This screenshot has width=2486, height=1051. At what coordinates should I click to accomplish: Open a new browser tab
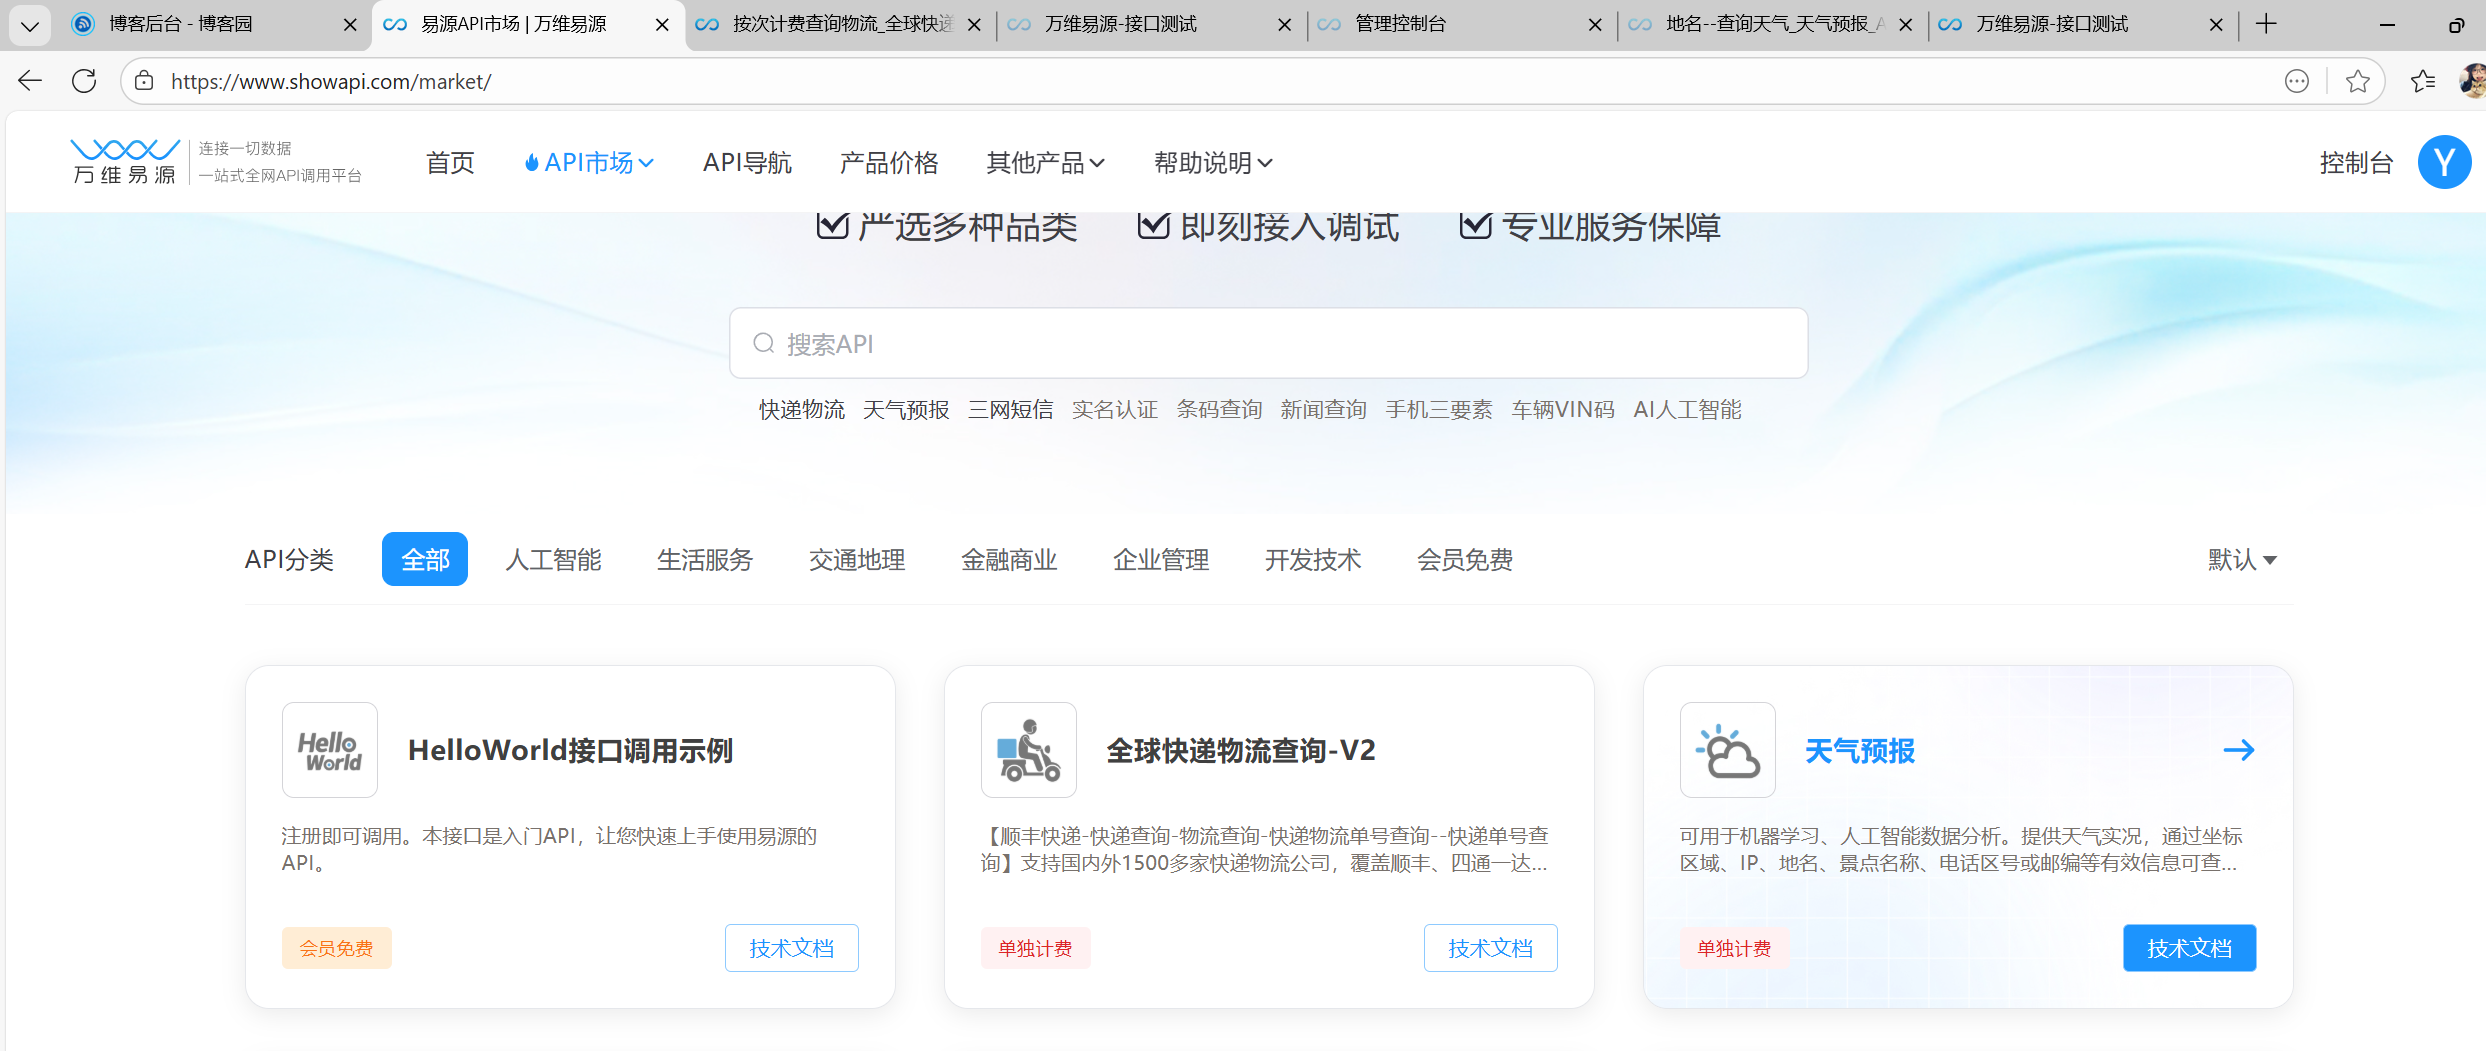[x=2266, y=24]
